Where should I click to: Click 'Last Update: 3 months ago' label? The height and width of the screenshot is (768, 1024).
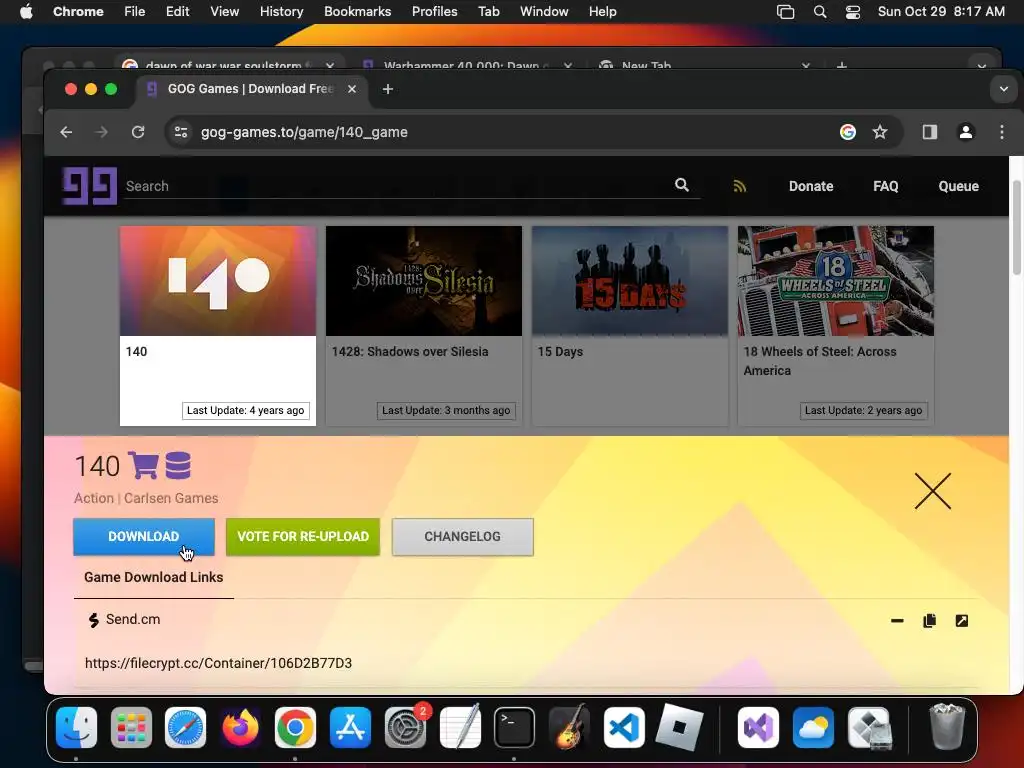coord(446,411)
